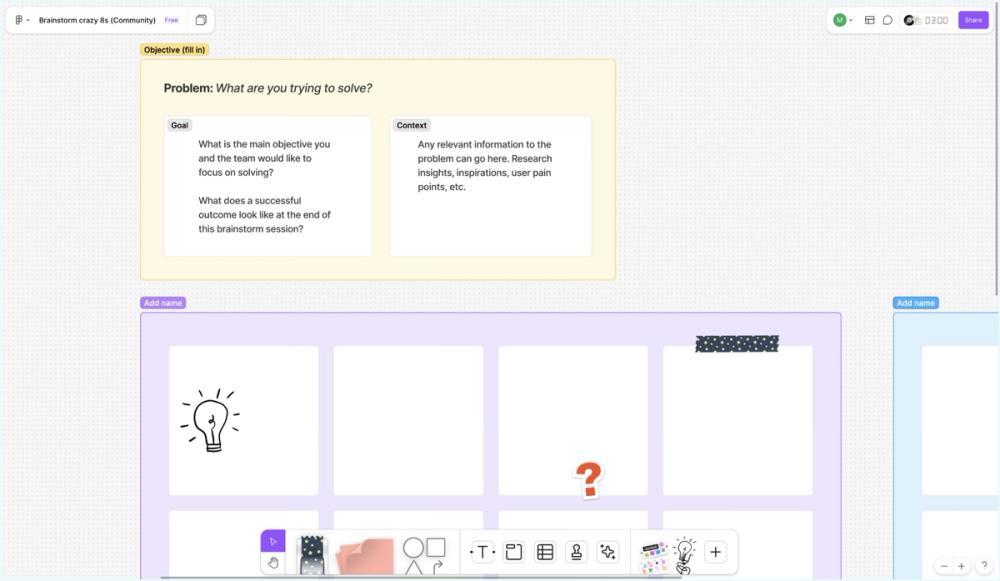Viewport: 1000px width, 581px height.
Task: Choose the Section tool
Action: pos(512,550)
